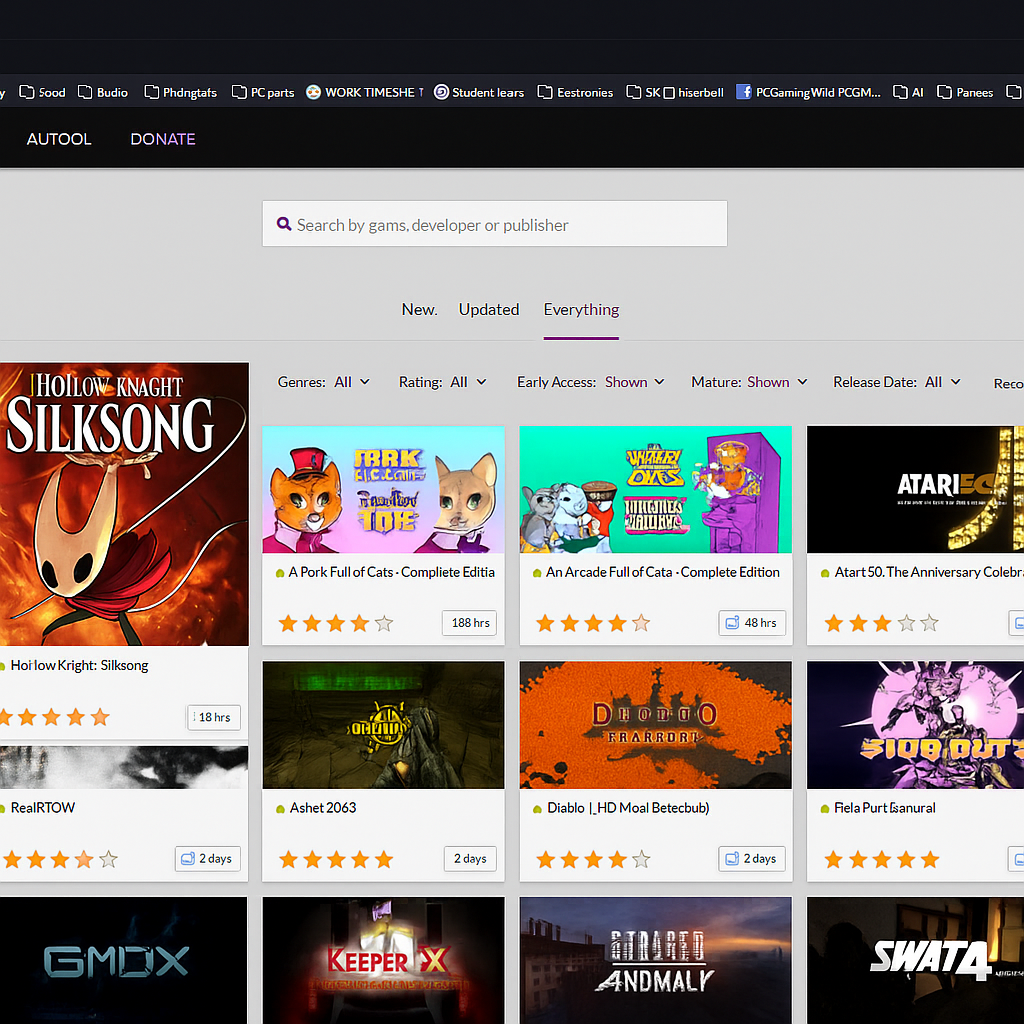Open the PC parts bookmark folder

pos(263,92)
